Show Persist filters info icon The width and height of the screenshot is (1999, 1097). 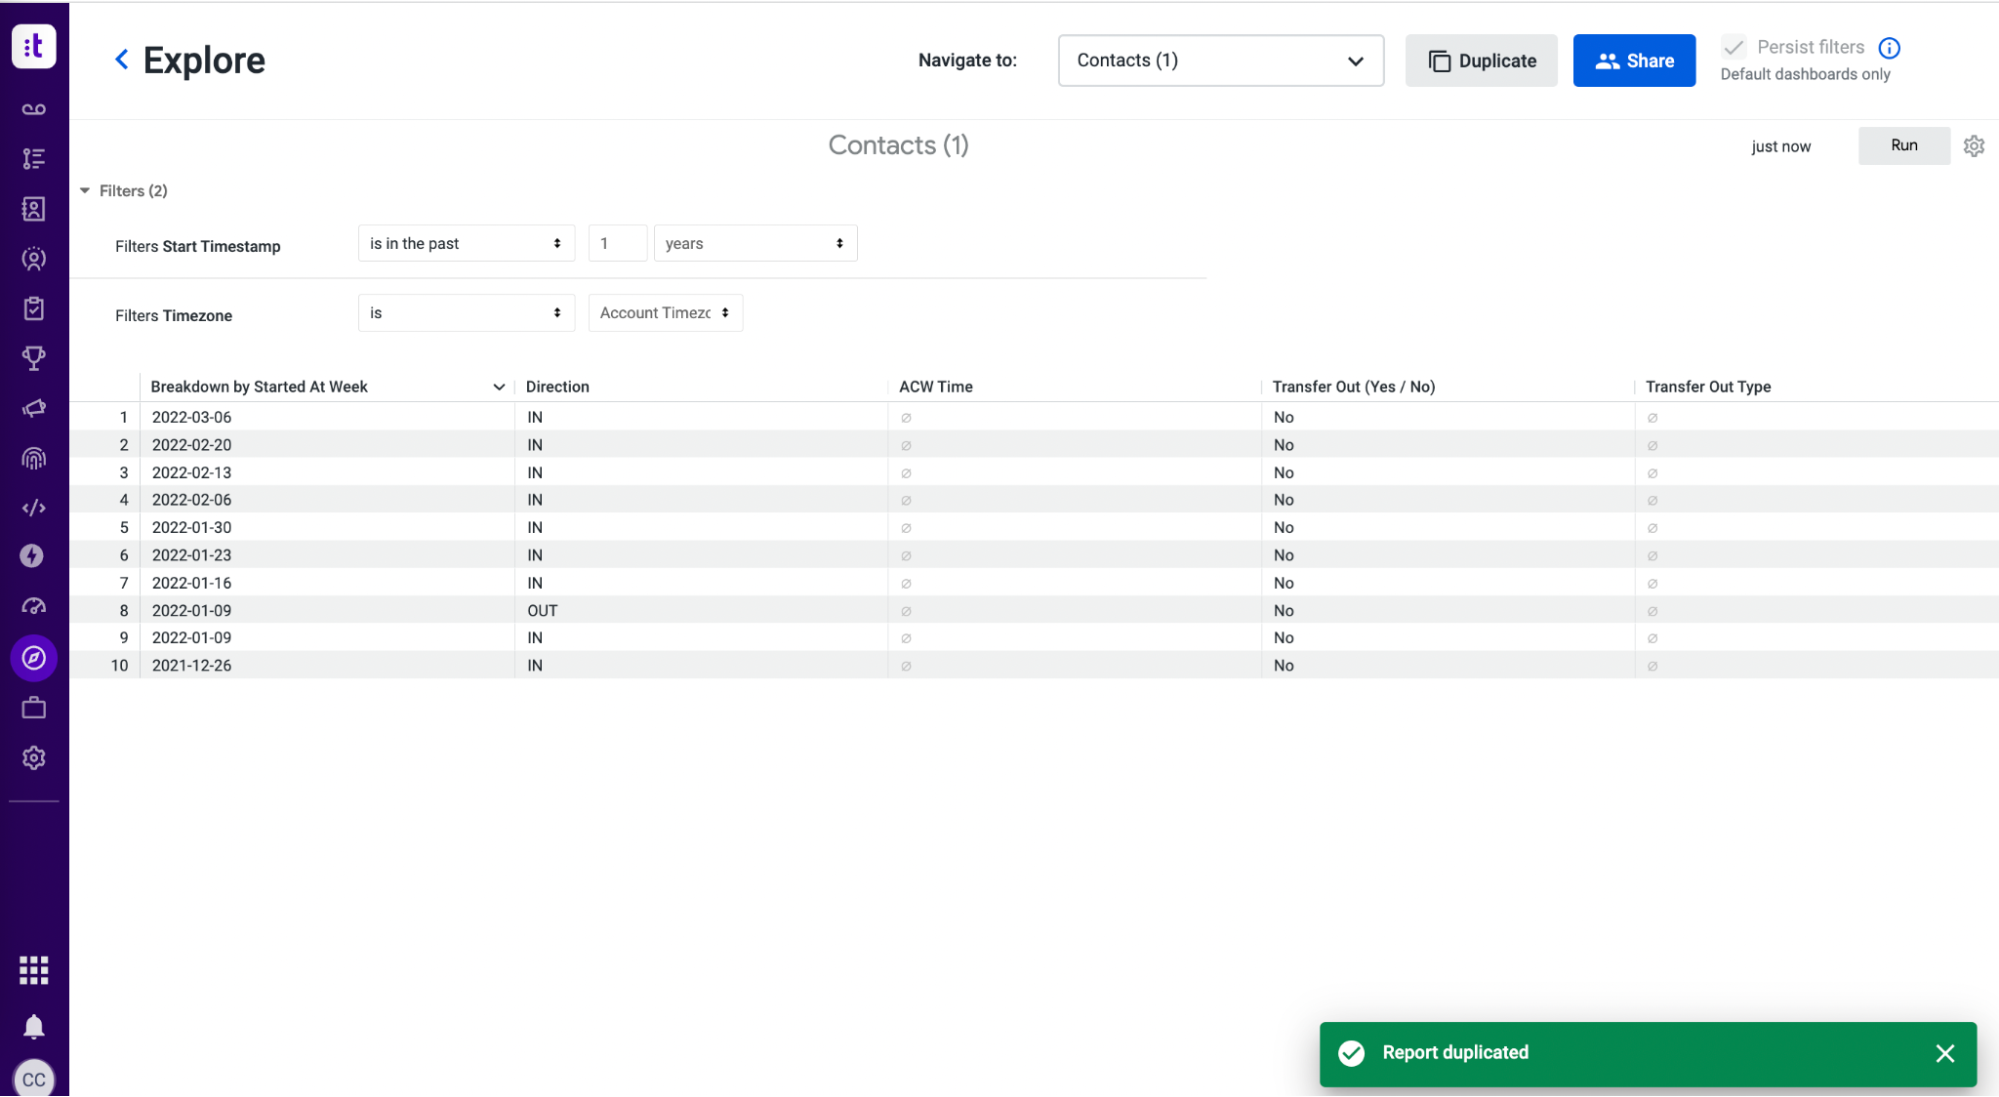pyautogui.click(x=1889, y=48)
